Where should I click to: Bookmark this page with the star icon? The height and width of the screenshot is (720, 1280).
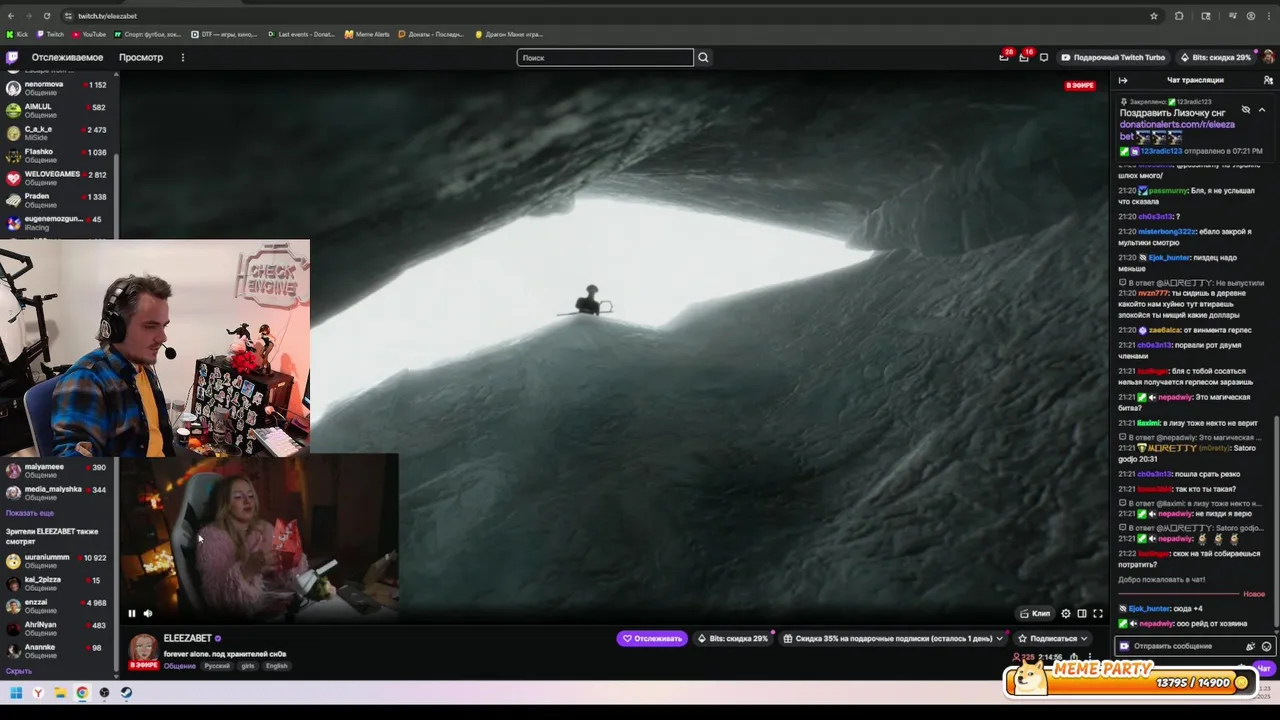(x=1154, y=16)
